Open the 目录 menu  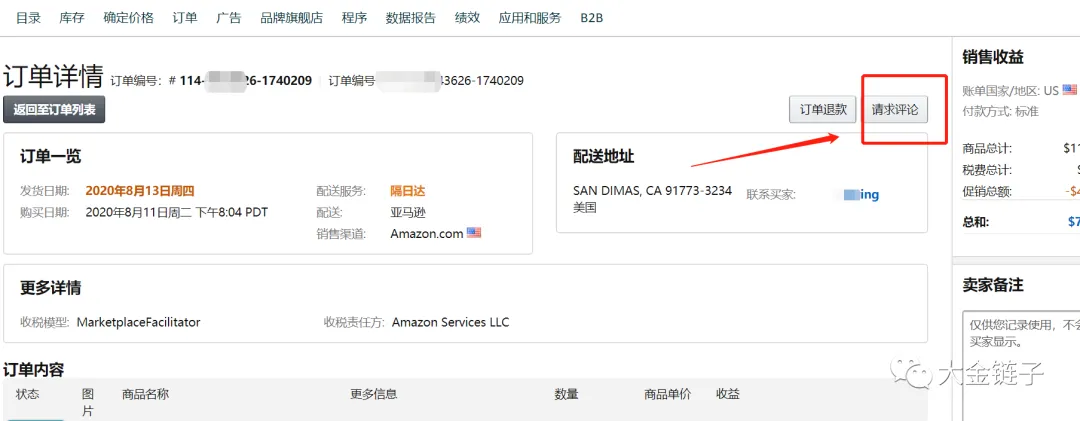[28, 18]
